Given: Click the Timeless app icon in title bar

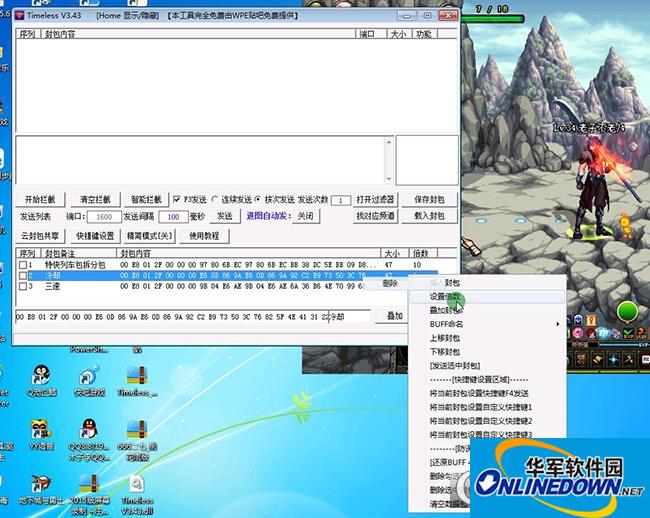Looking at the screenshot, I should [20, 16].
